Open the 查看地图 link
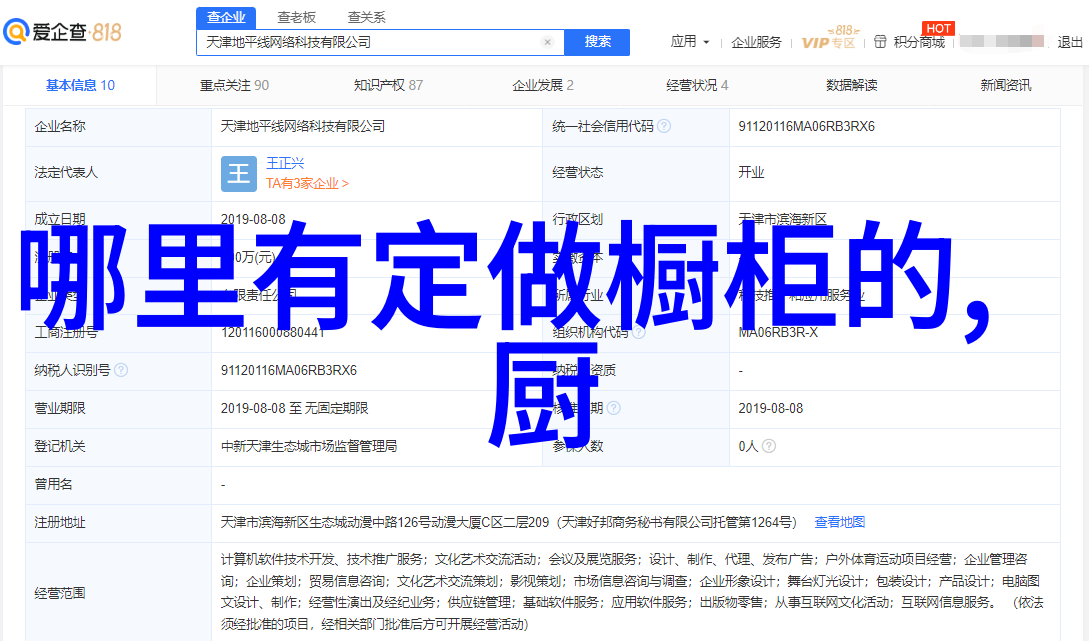The width and height of the screenshot is (1089, 641). click(839, 522)
